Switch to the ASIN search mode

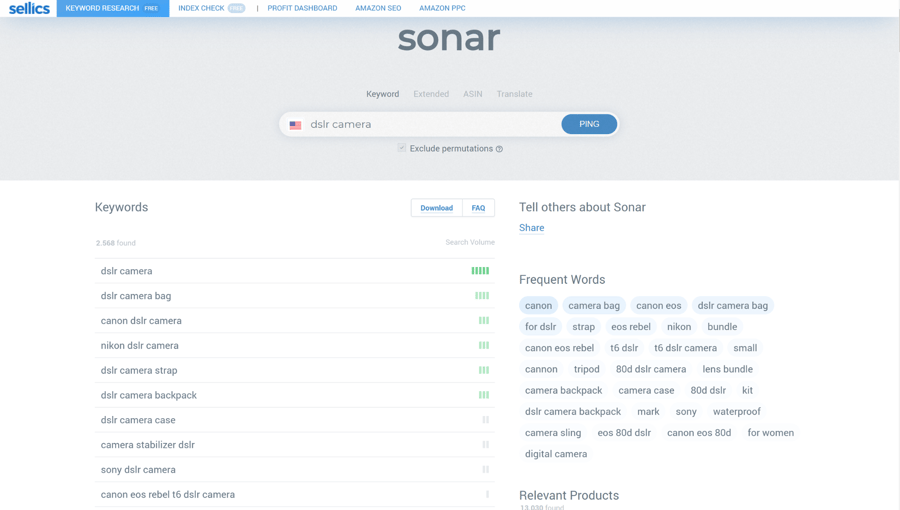472,94
